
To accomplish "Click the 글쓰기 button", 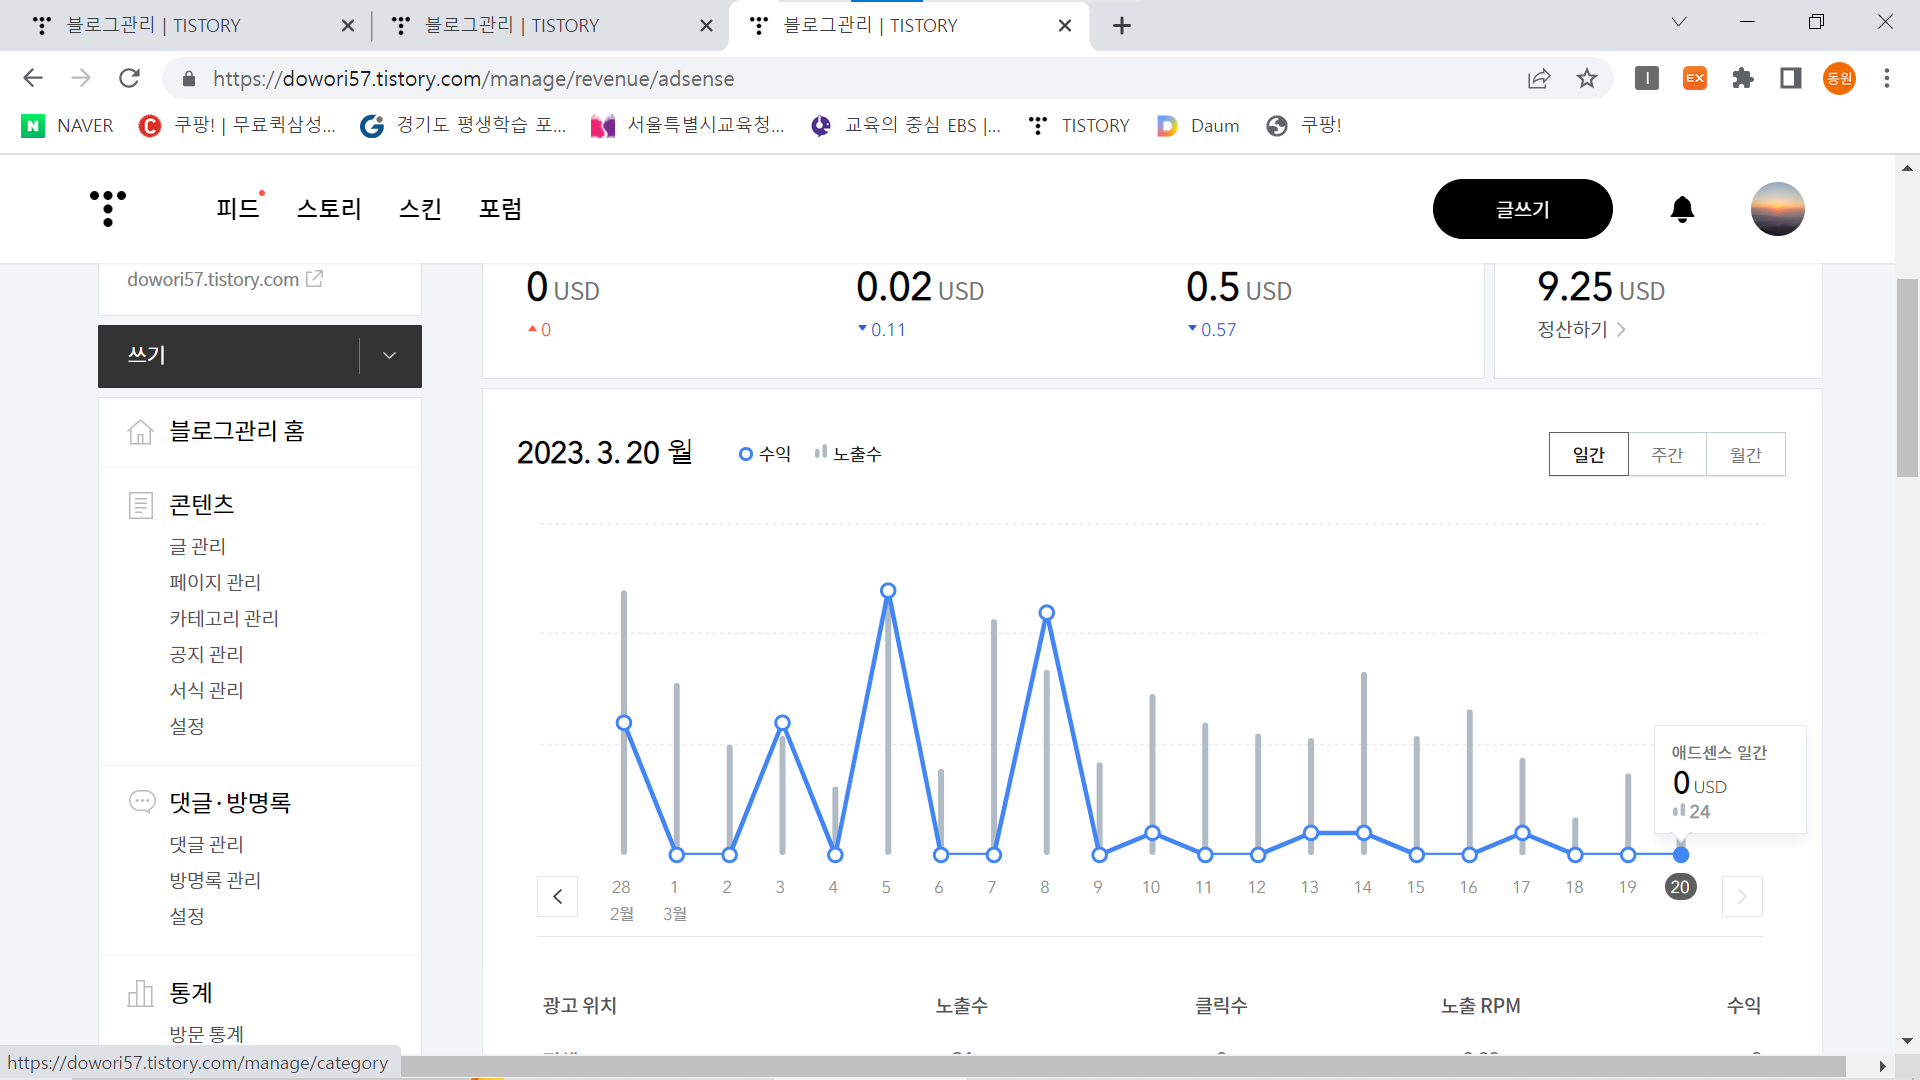I will click(x=1522, y=209).
